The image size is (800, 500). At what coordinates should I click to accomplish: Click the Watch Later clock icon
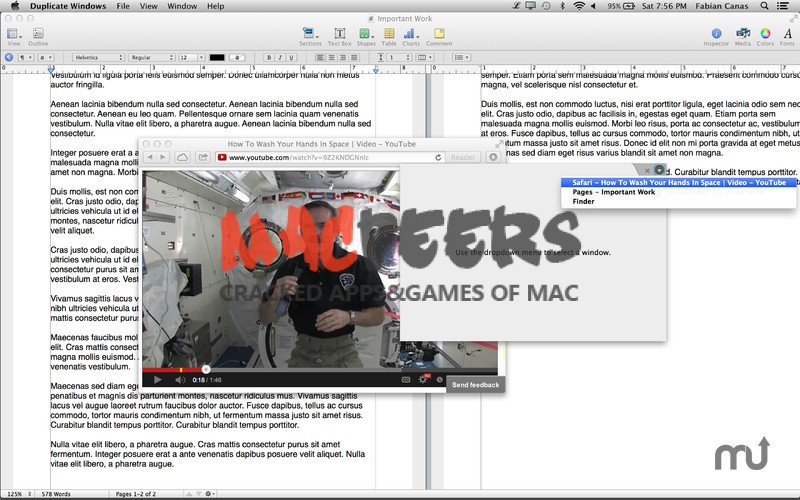pyautogui.click(x=439, y=380)
